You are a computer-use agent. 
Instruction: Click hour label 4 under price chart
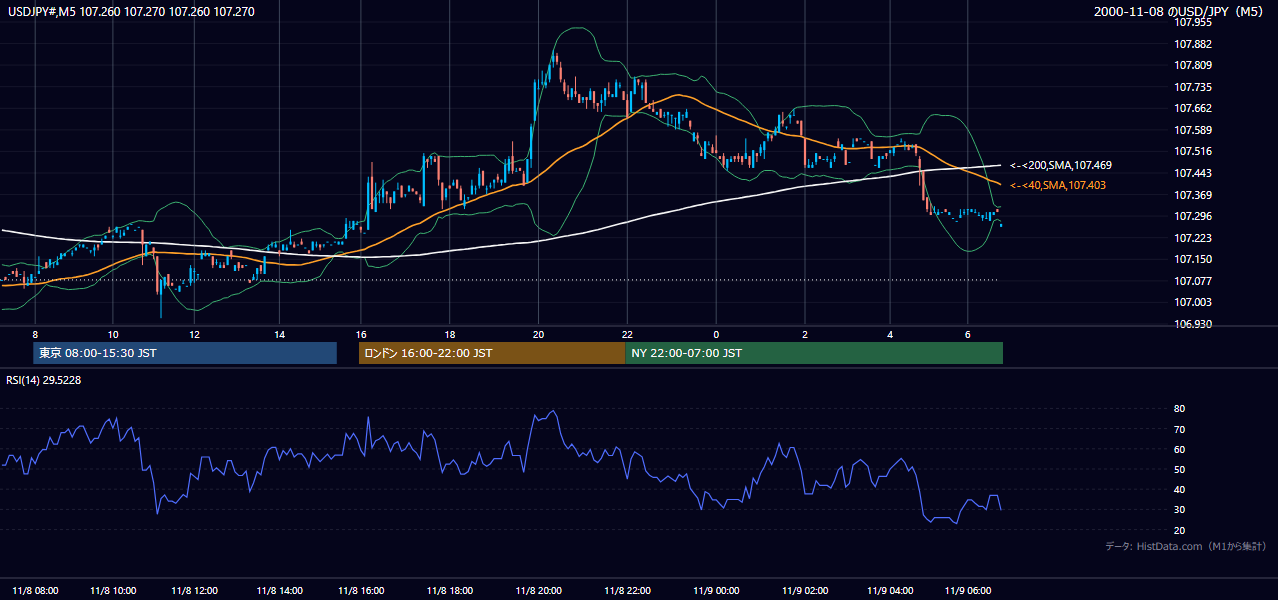pyautogui.click(x=890, y=334)
